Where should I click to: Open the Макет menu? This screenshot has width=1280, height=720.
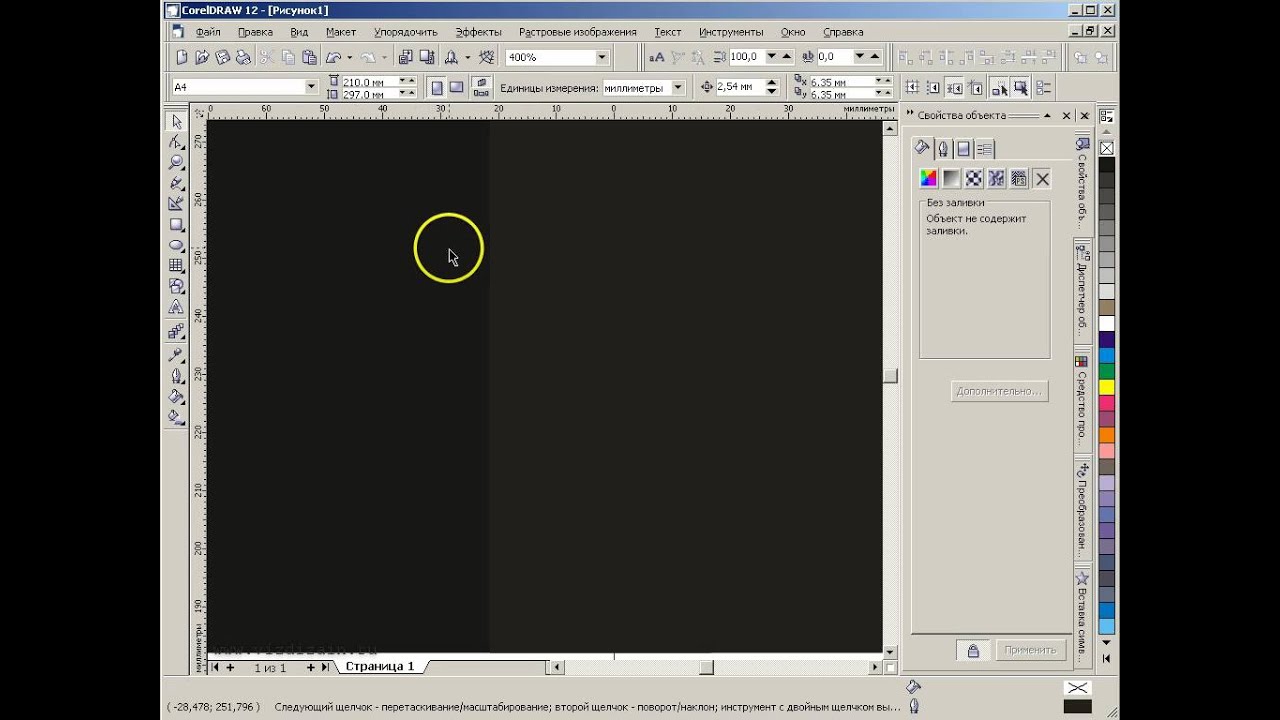341,32
